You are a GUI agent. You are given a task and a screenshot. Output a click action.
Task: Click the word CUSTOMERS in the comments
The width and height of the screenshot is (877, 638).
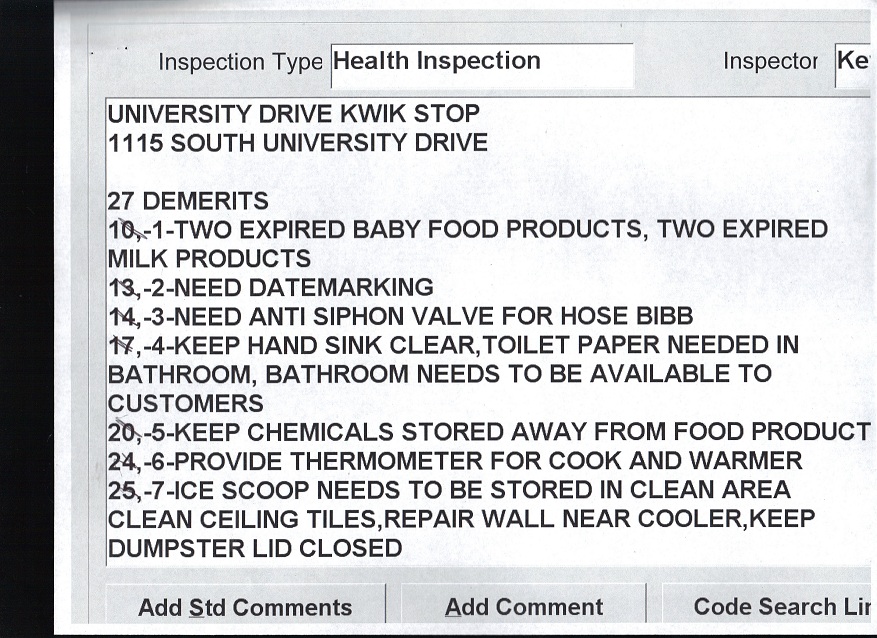click(186, 404)
